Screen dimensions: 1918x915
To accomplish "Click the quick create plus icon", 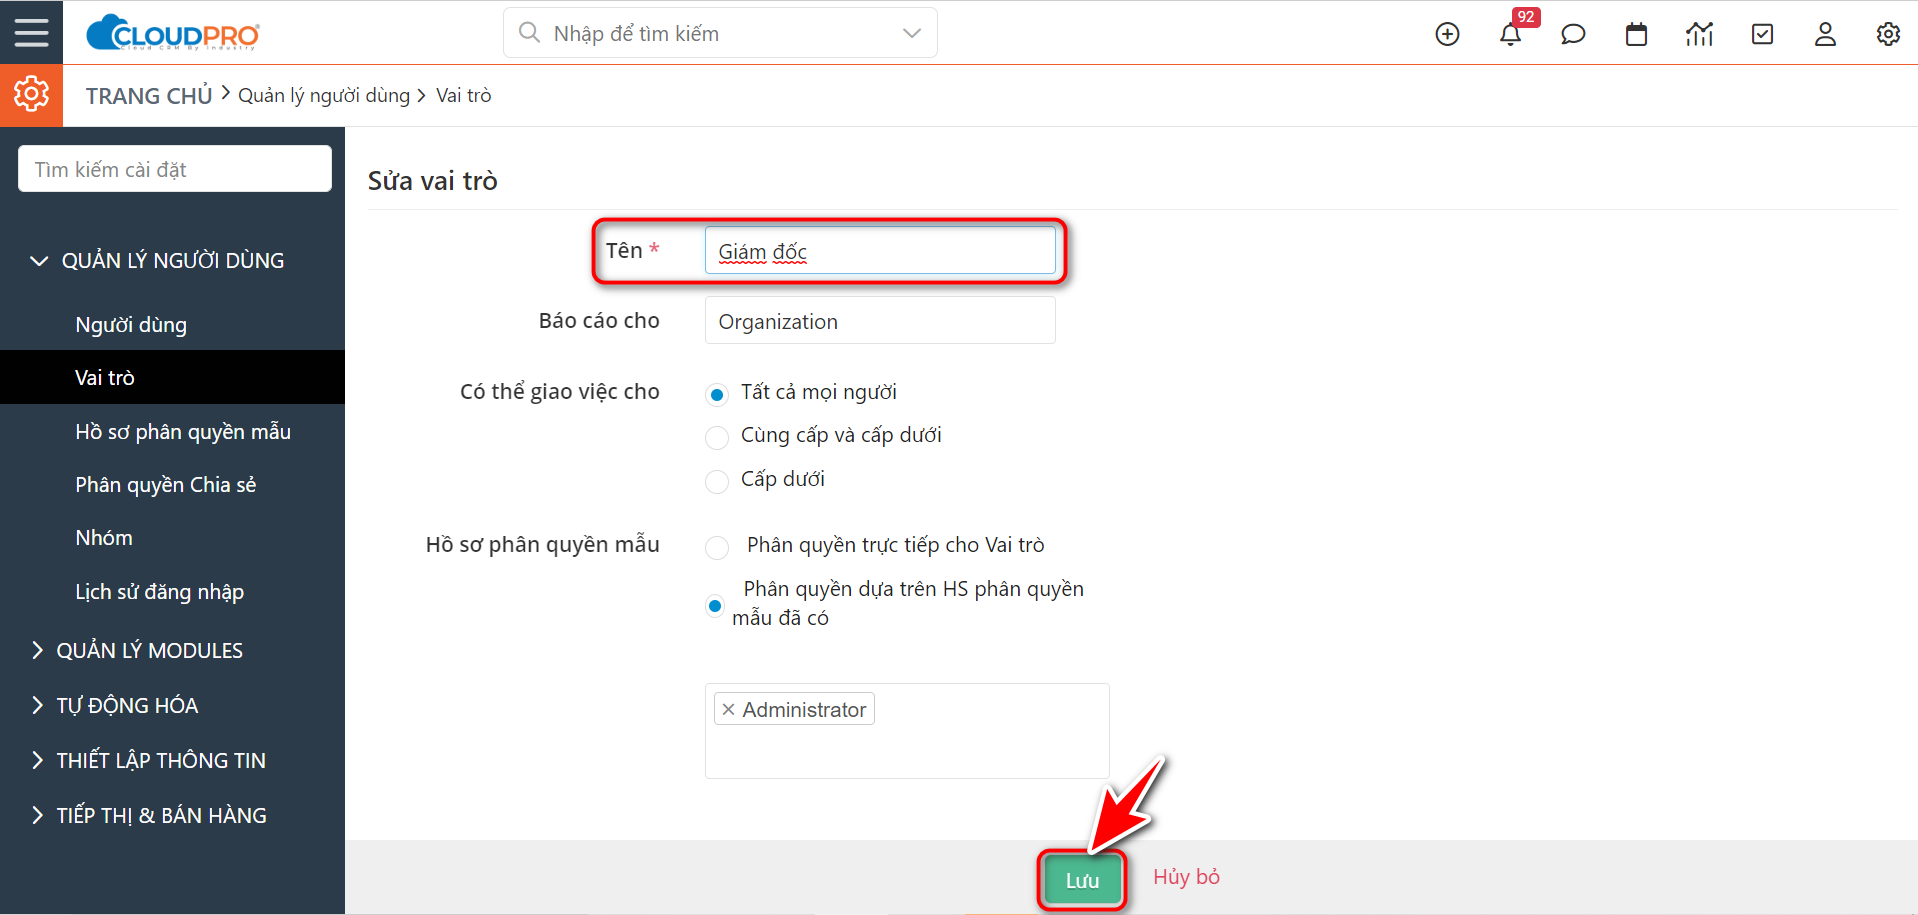I will (1447, 34).
